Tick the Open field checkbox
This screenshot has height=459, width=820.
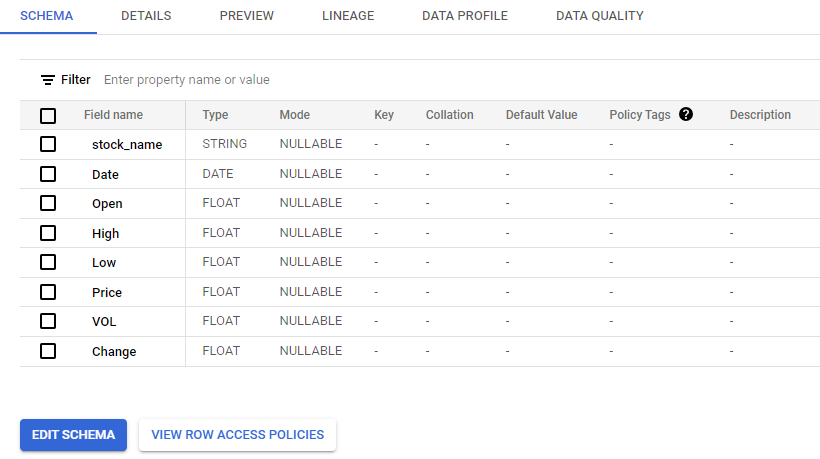(x=48, y=203)
